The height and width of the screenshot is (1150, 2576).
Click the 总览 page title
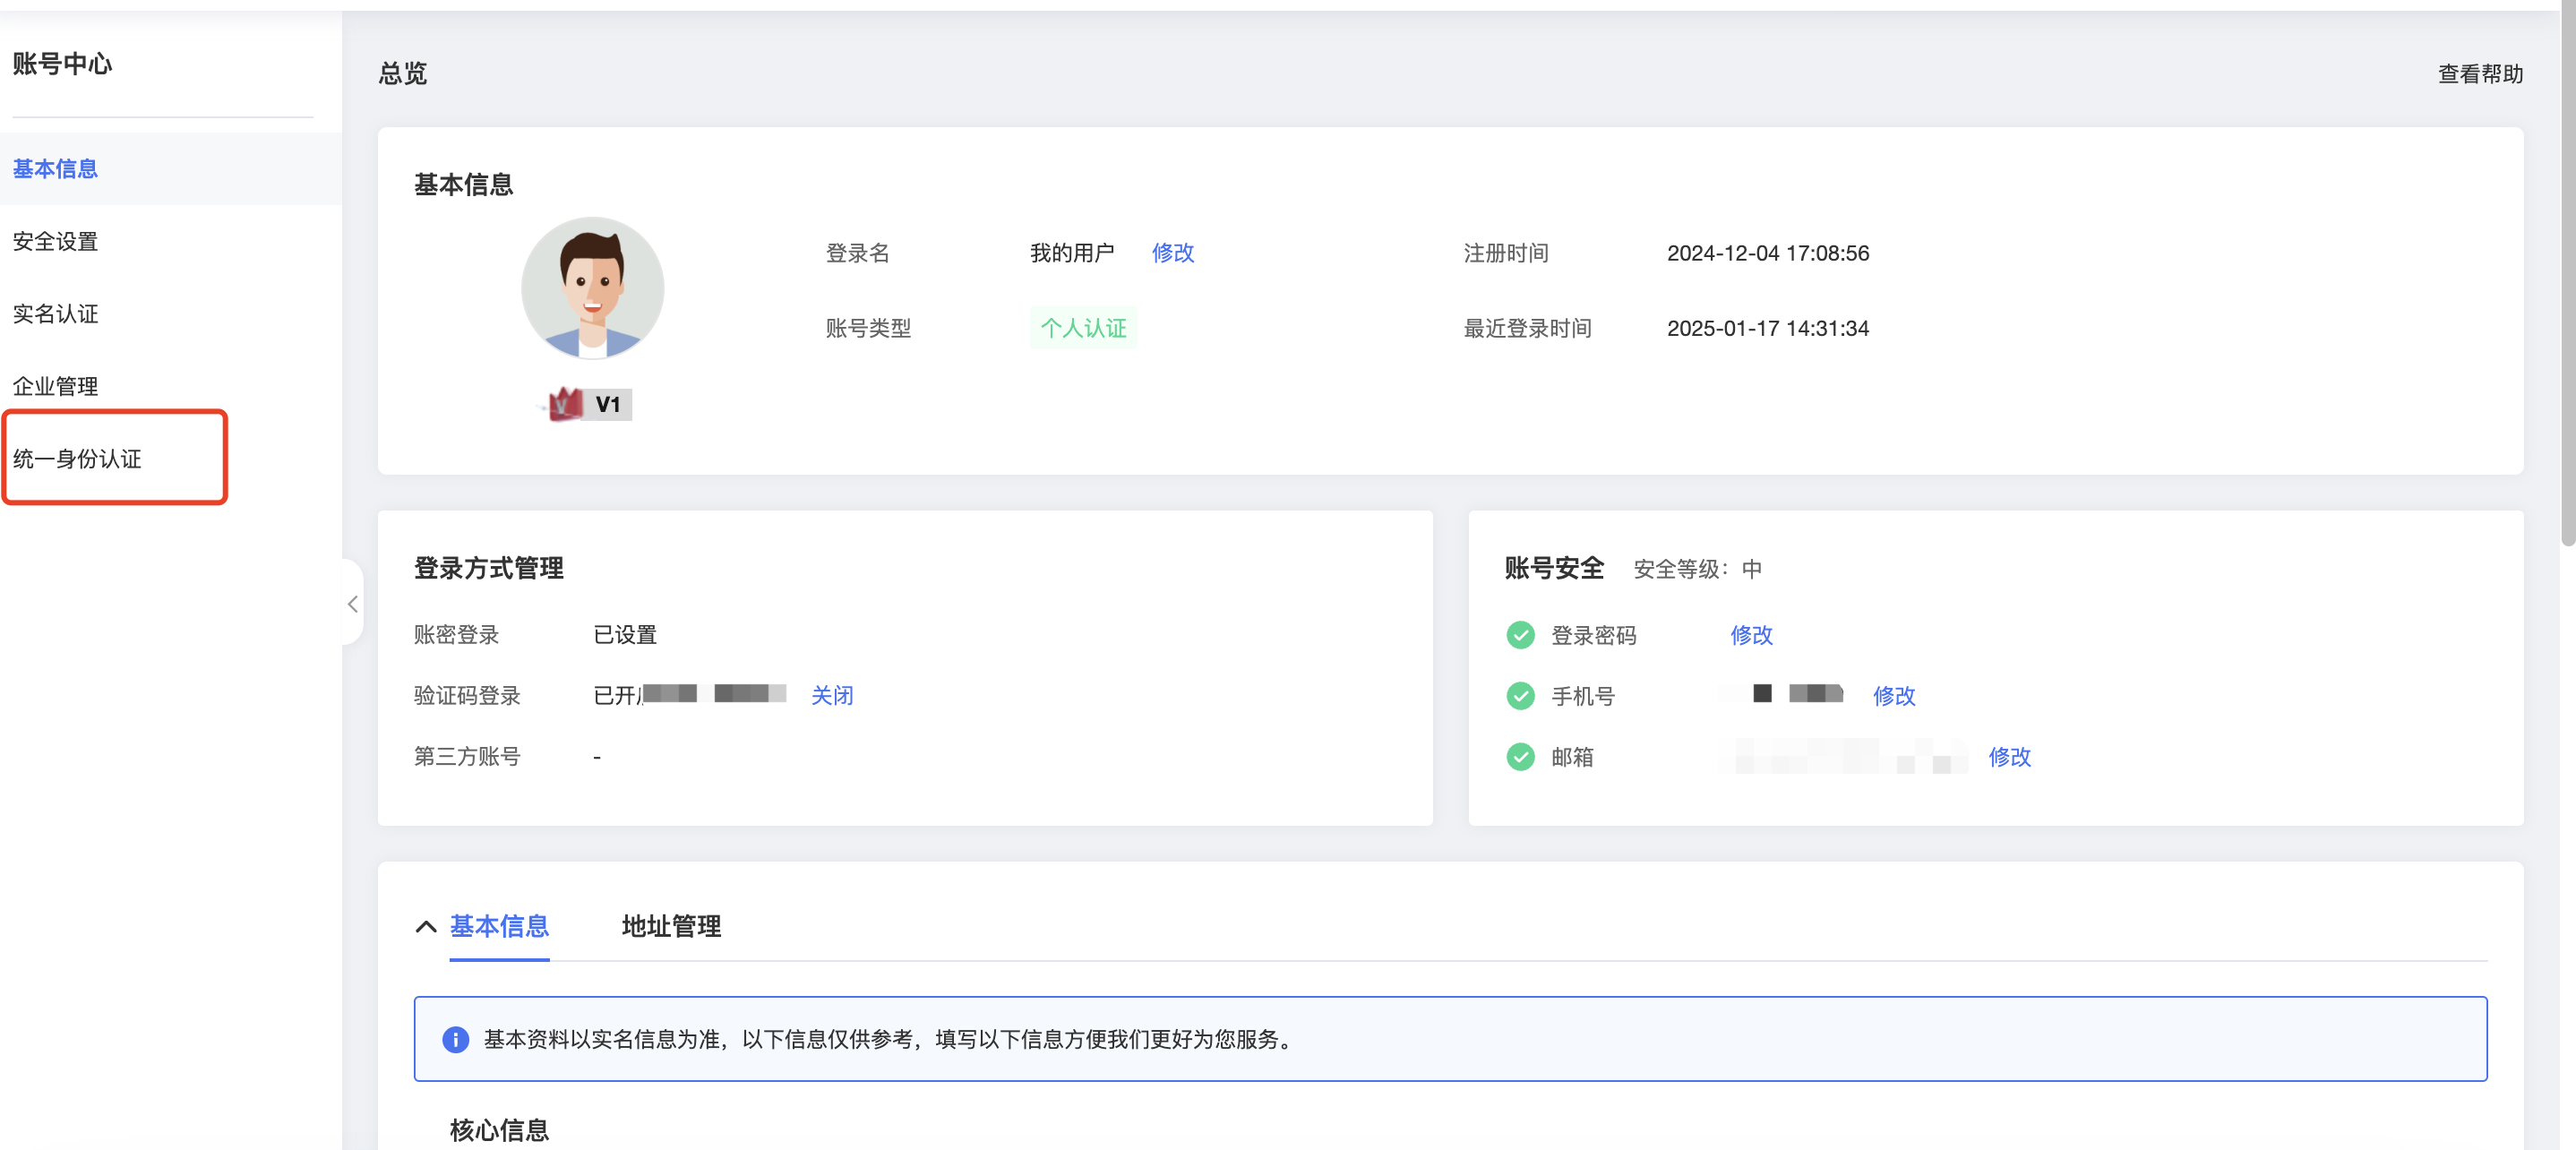tap(403, 73)
